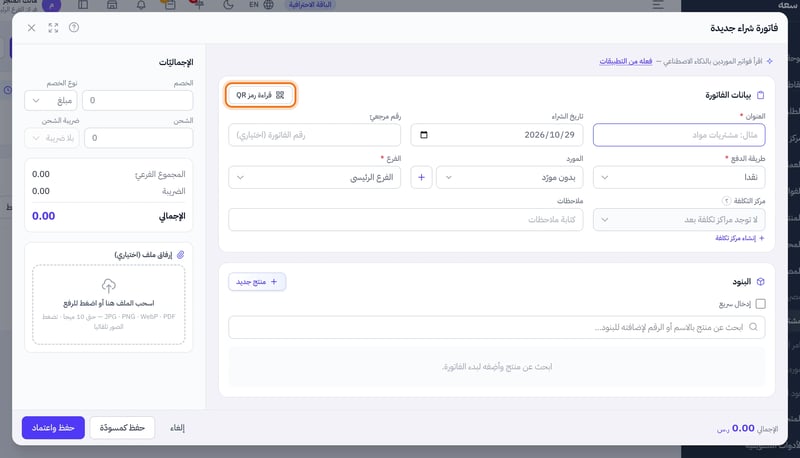This screenshot has width=800, height=458.
Task: Click the AI sparkle icon in the banner
Action: click(x=769, y=61)
